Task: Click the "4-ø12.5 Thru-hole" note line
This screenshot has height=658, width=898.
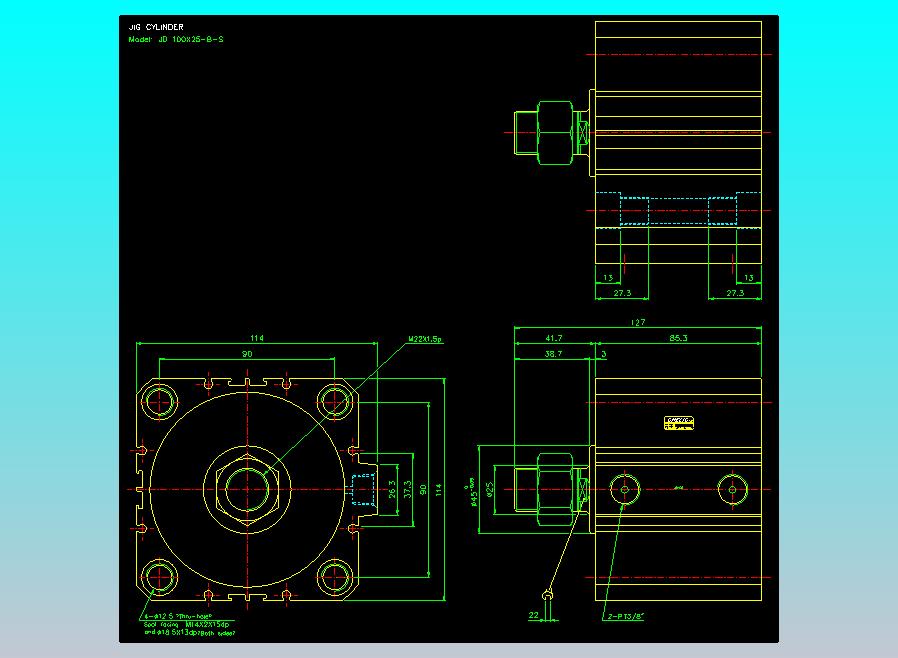Action: click(178, 616)
